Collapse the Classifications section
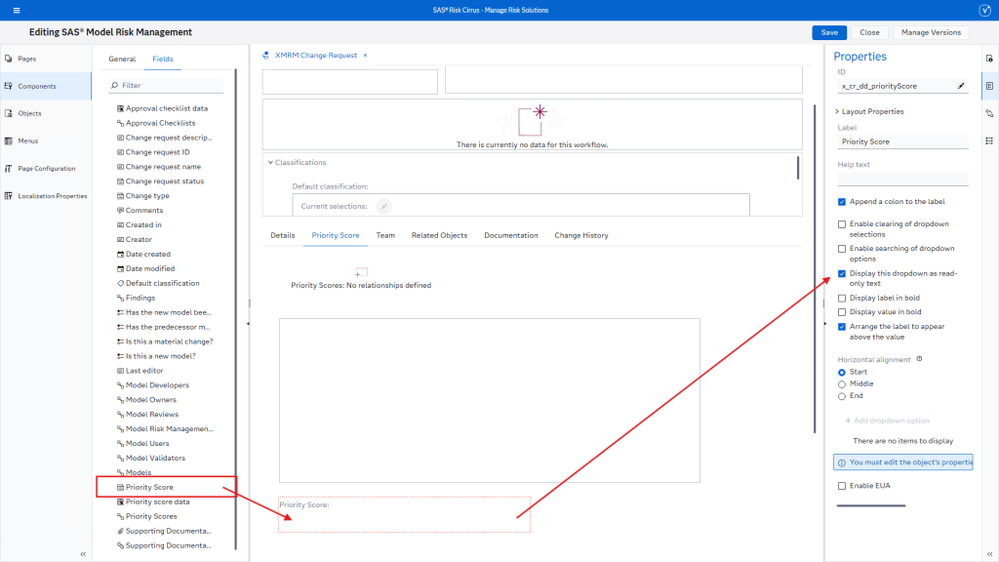Image resolution: width=999 pixels, height=562 pixels. pos(270,162)
